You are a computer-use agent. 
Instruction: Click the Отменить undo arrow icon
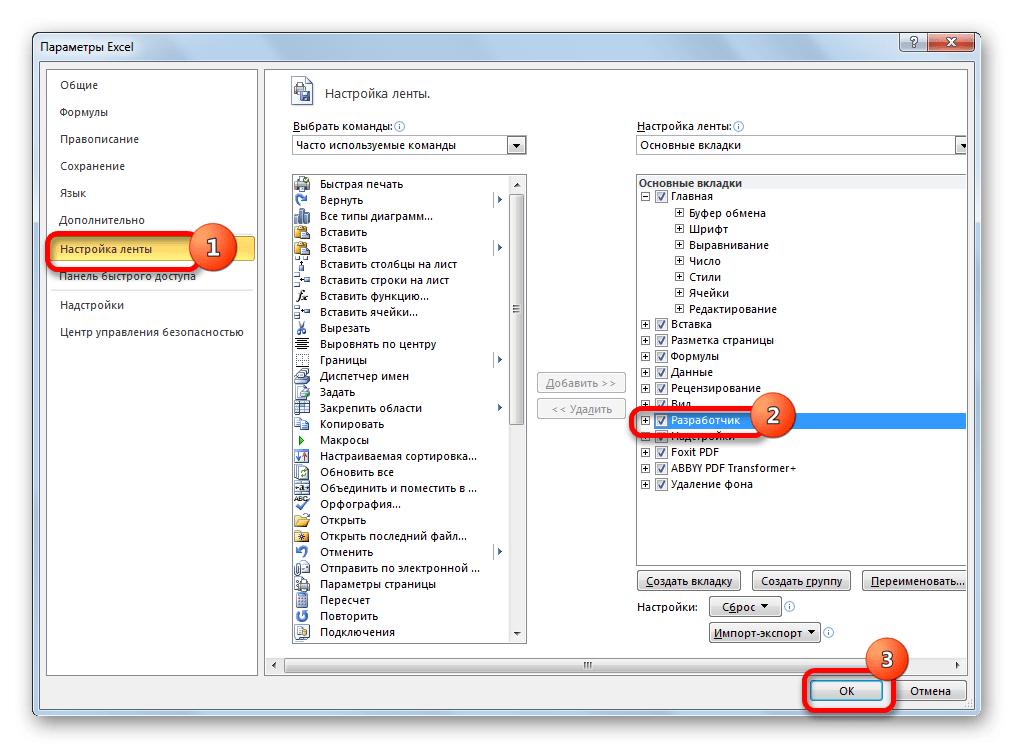(x=302, y=552)
